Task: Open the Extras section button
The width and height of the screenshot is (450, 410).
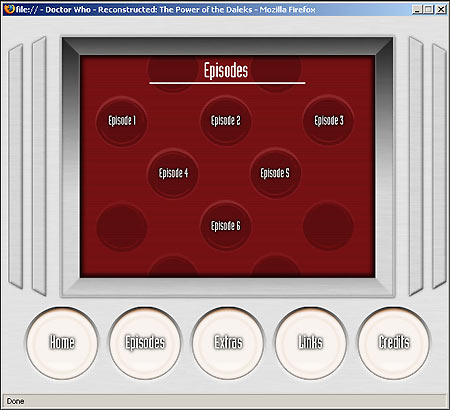Action: (x=228, y=343)
